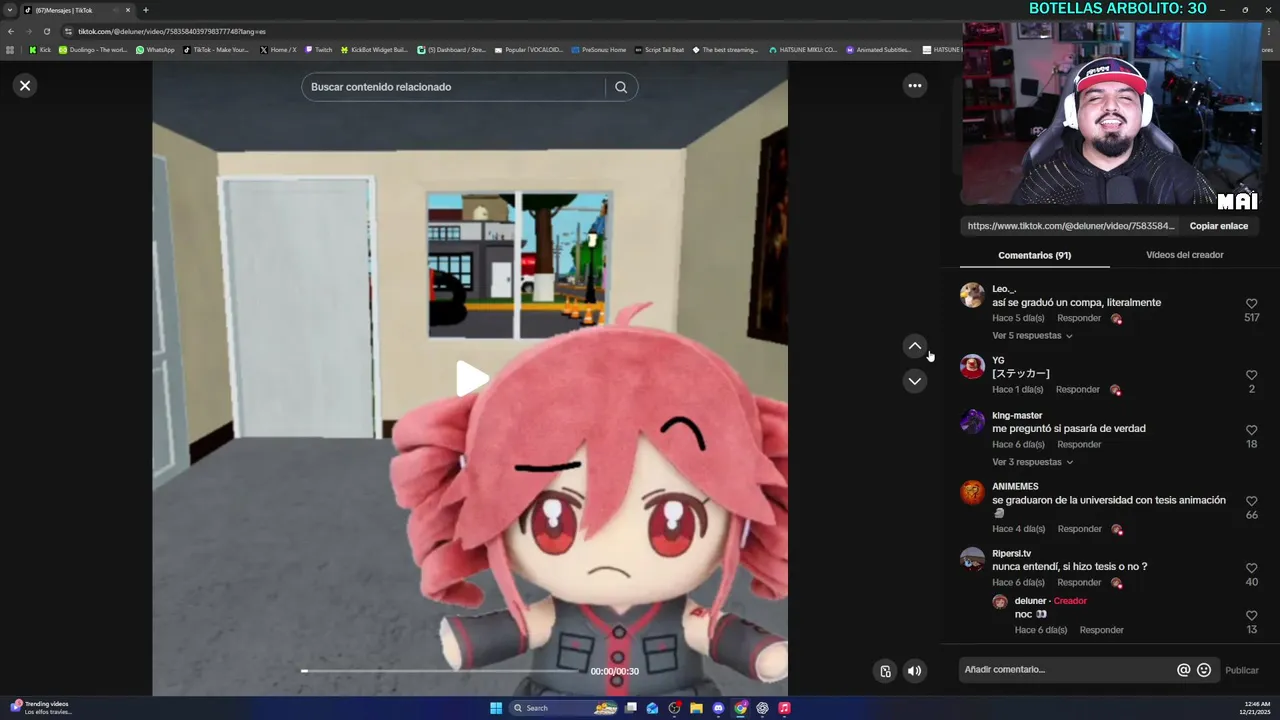Screen dimensions: 1280x720
Task: Click Responder under YG's comment
Action: point(1077,389)
